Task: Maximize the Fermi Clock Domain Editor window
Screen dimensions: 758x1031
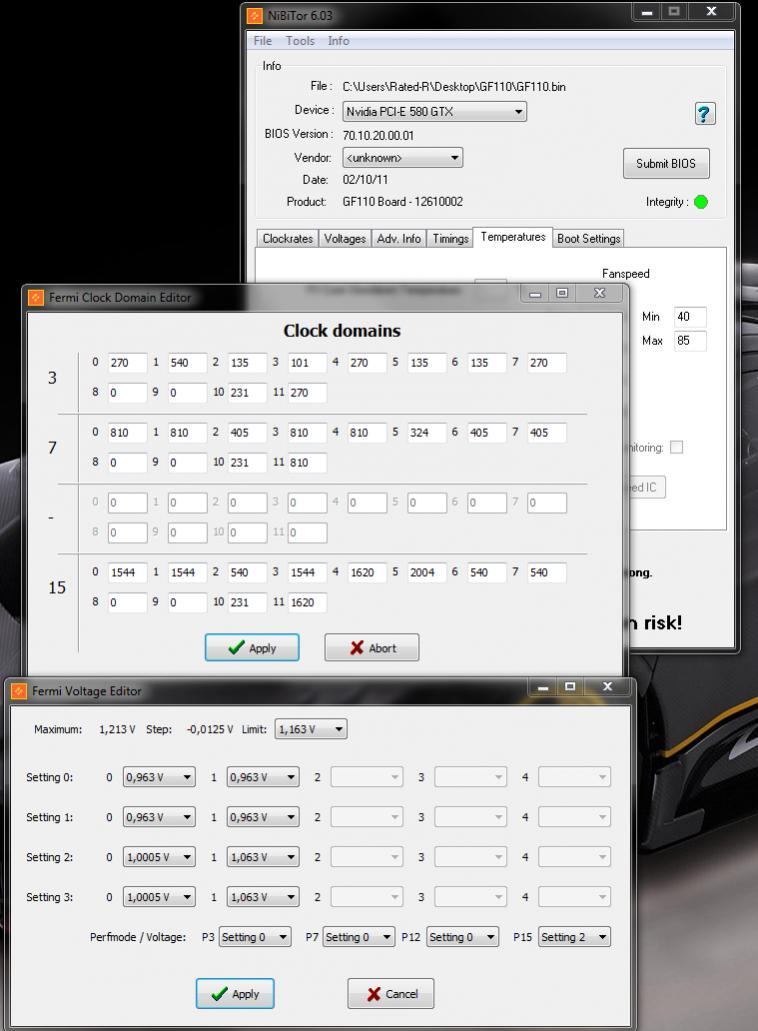Action: click(x=562, y=293)
